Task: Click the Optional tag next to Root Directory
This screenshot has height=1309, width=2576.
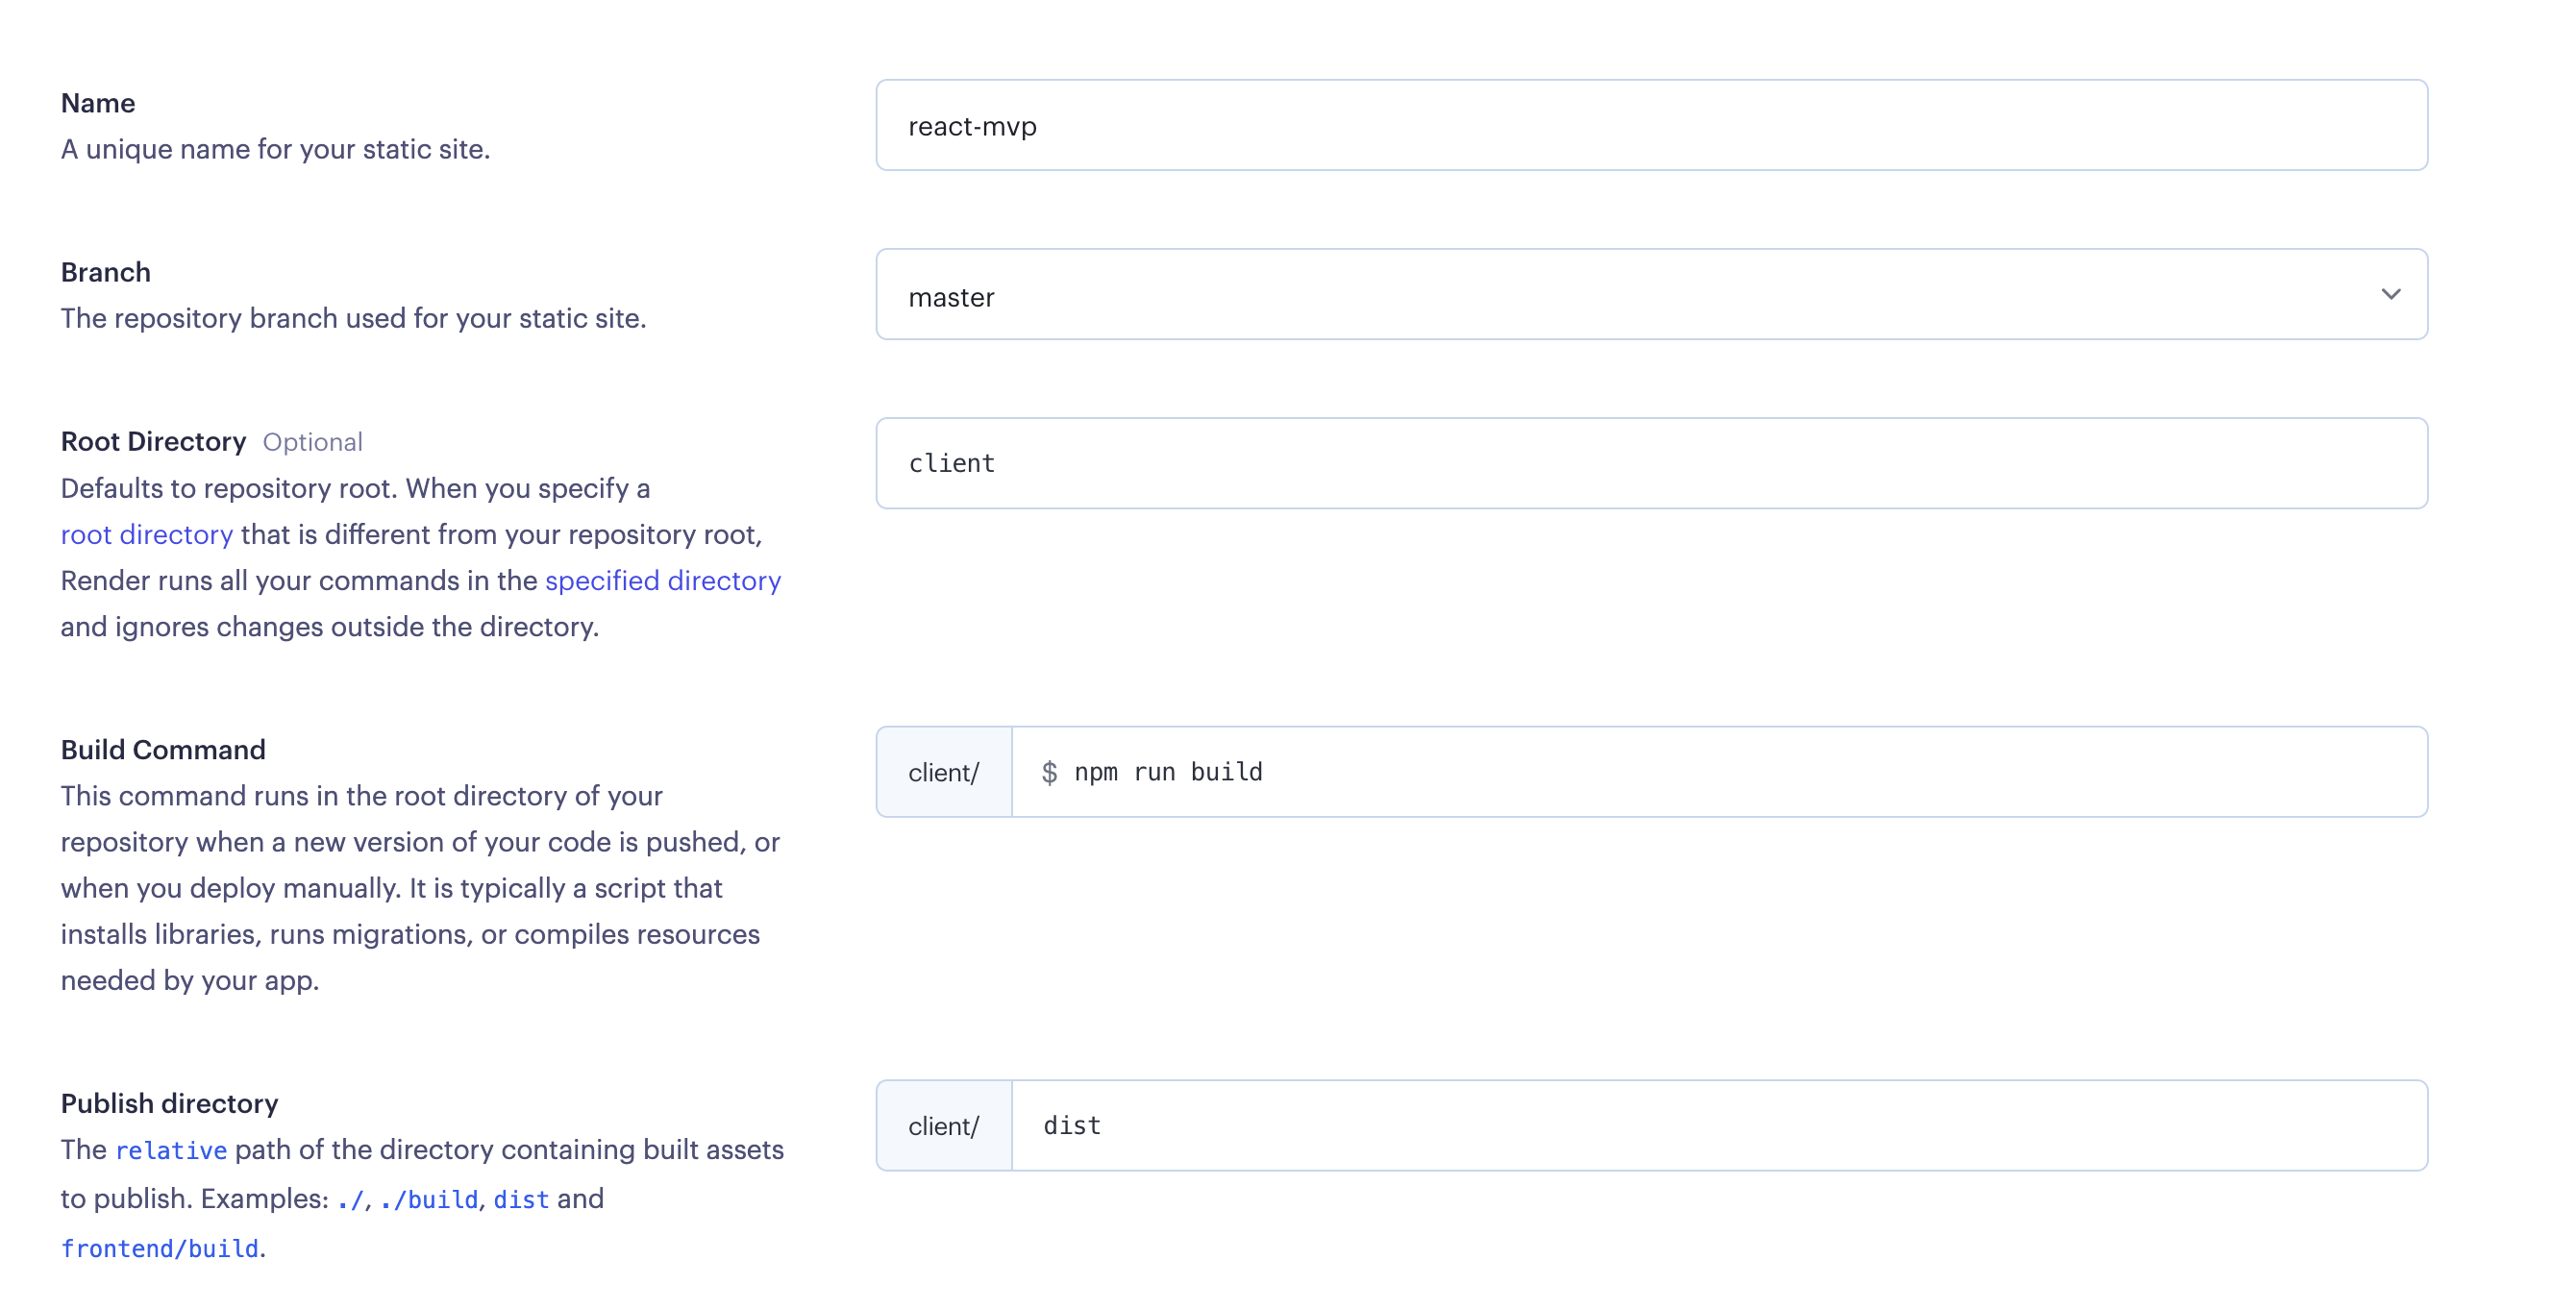Action: [x=312, y=442]
